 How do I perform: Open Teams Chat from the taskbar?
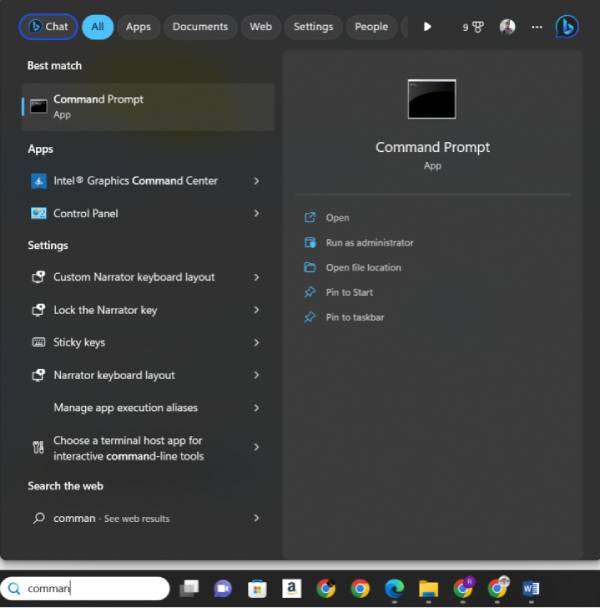(x=223, y=588)
